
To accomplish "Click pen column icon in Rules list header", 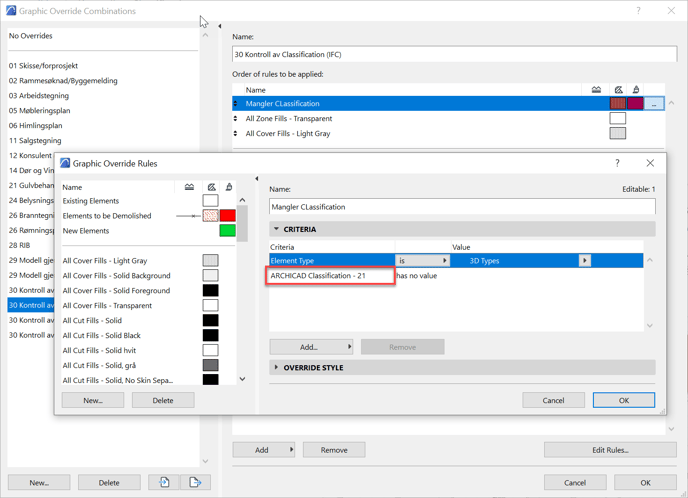I will coord(229,187).
